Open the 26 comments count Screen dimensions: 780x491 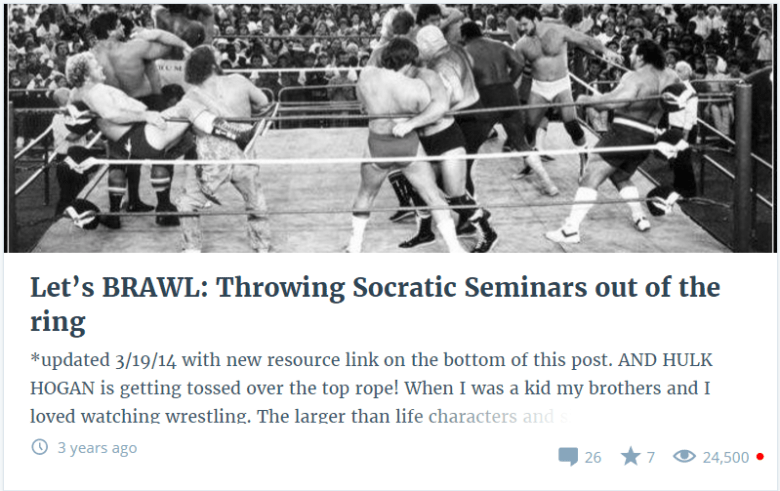click(x=593, y=457)
